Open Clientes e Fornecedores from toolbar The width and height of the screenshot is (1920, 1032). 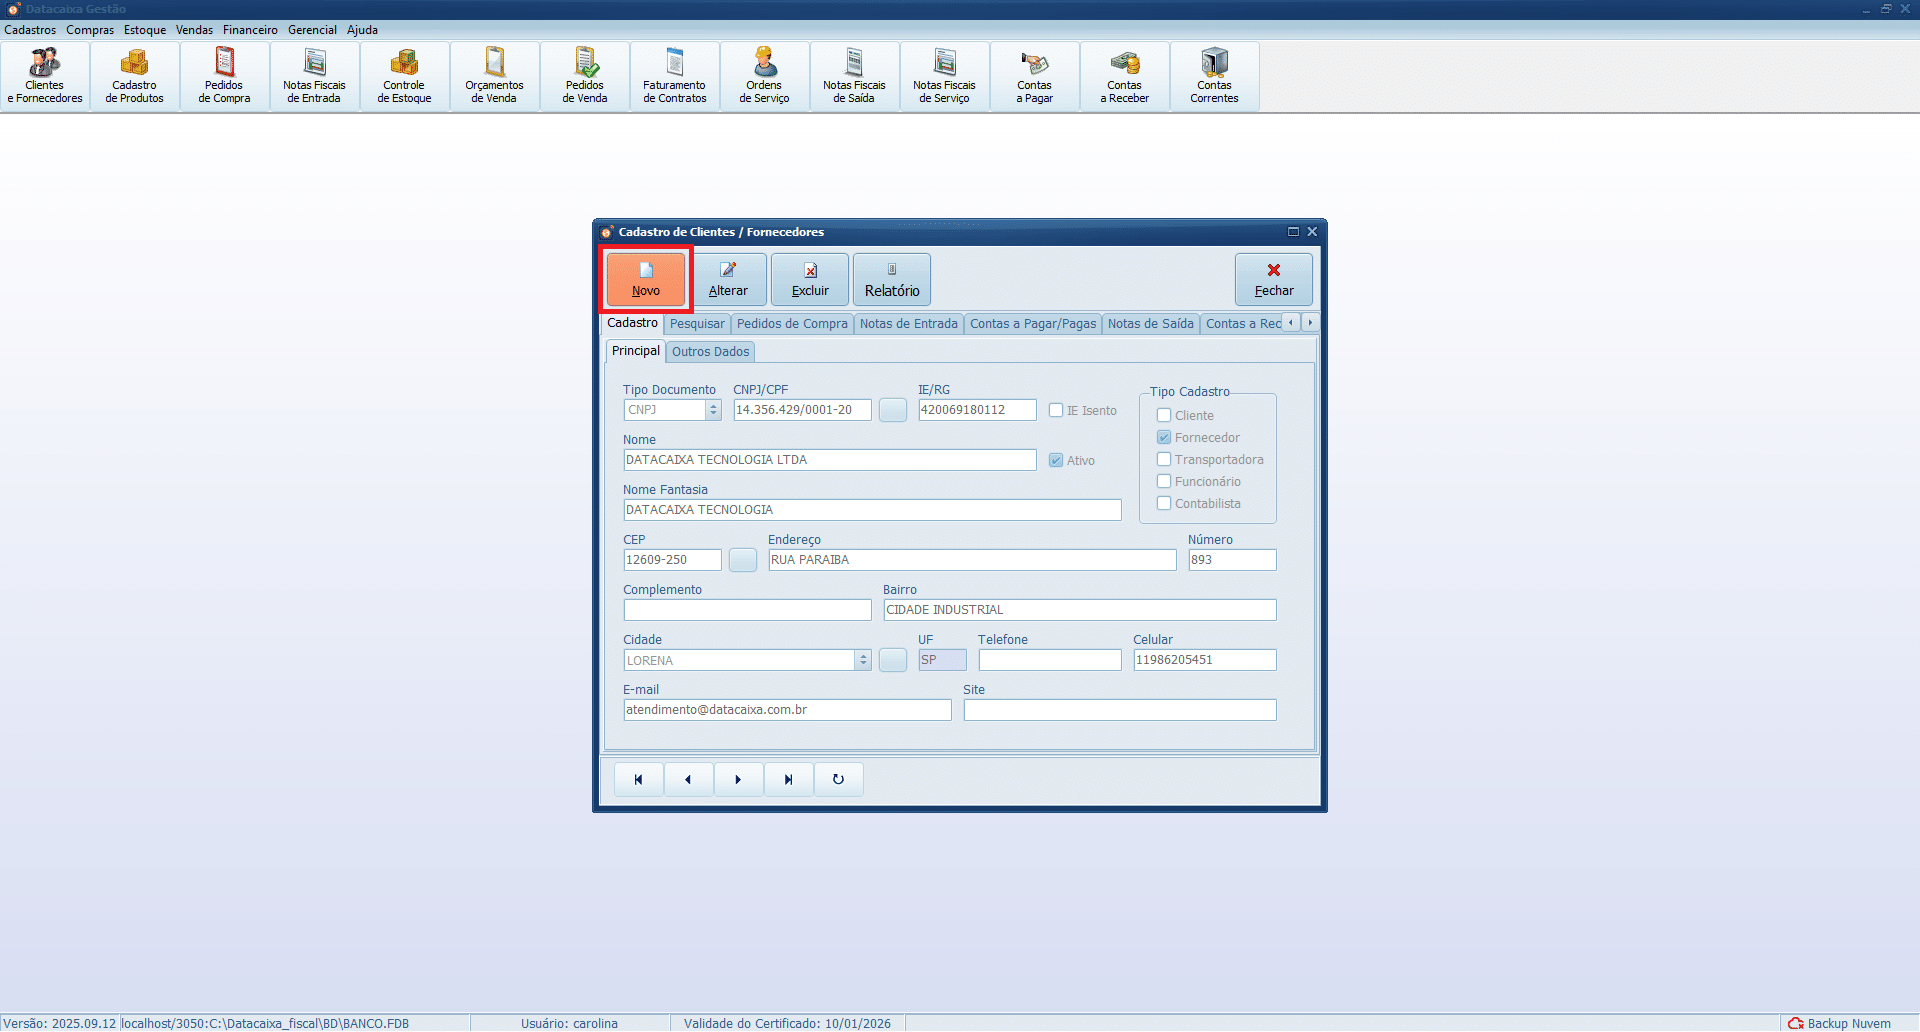click(x=45, y=76)
